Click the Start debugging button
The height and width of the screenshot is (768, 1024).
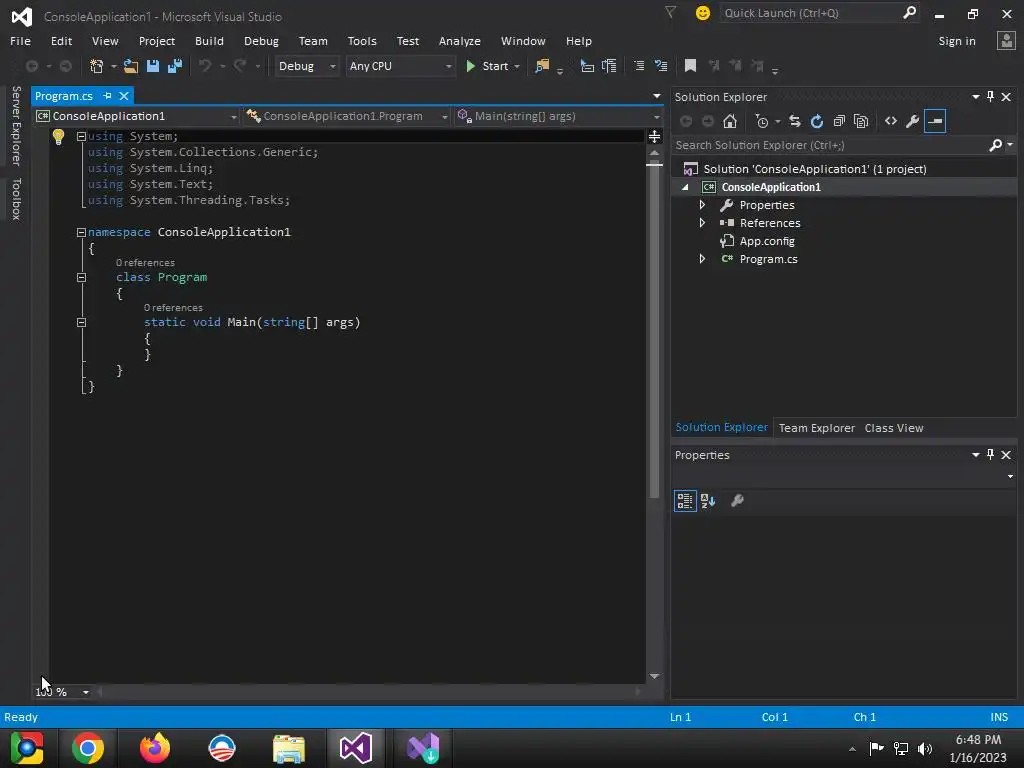(487, 66)
